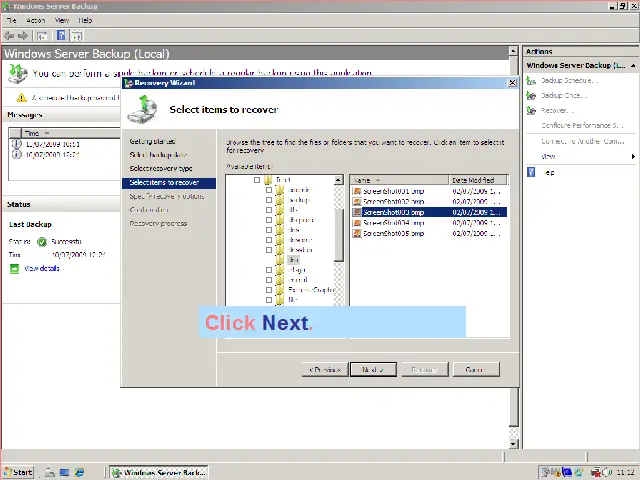Click the Select items to recover step
640x480 pixels.
pyautogui.click(x=169, y=183)
